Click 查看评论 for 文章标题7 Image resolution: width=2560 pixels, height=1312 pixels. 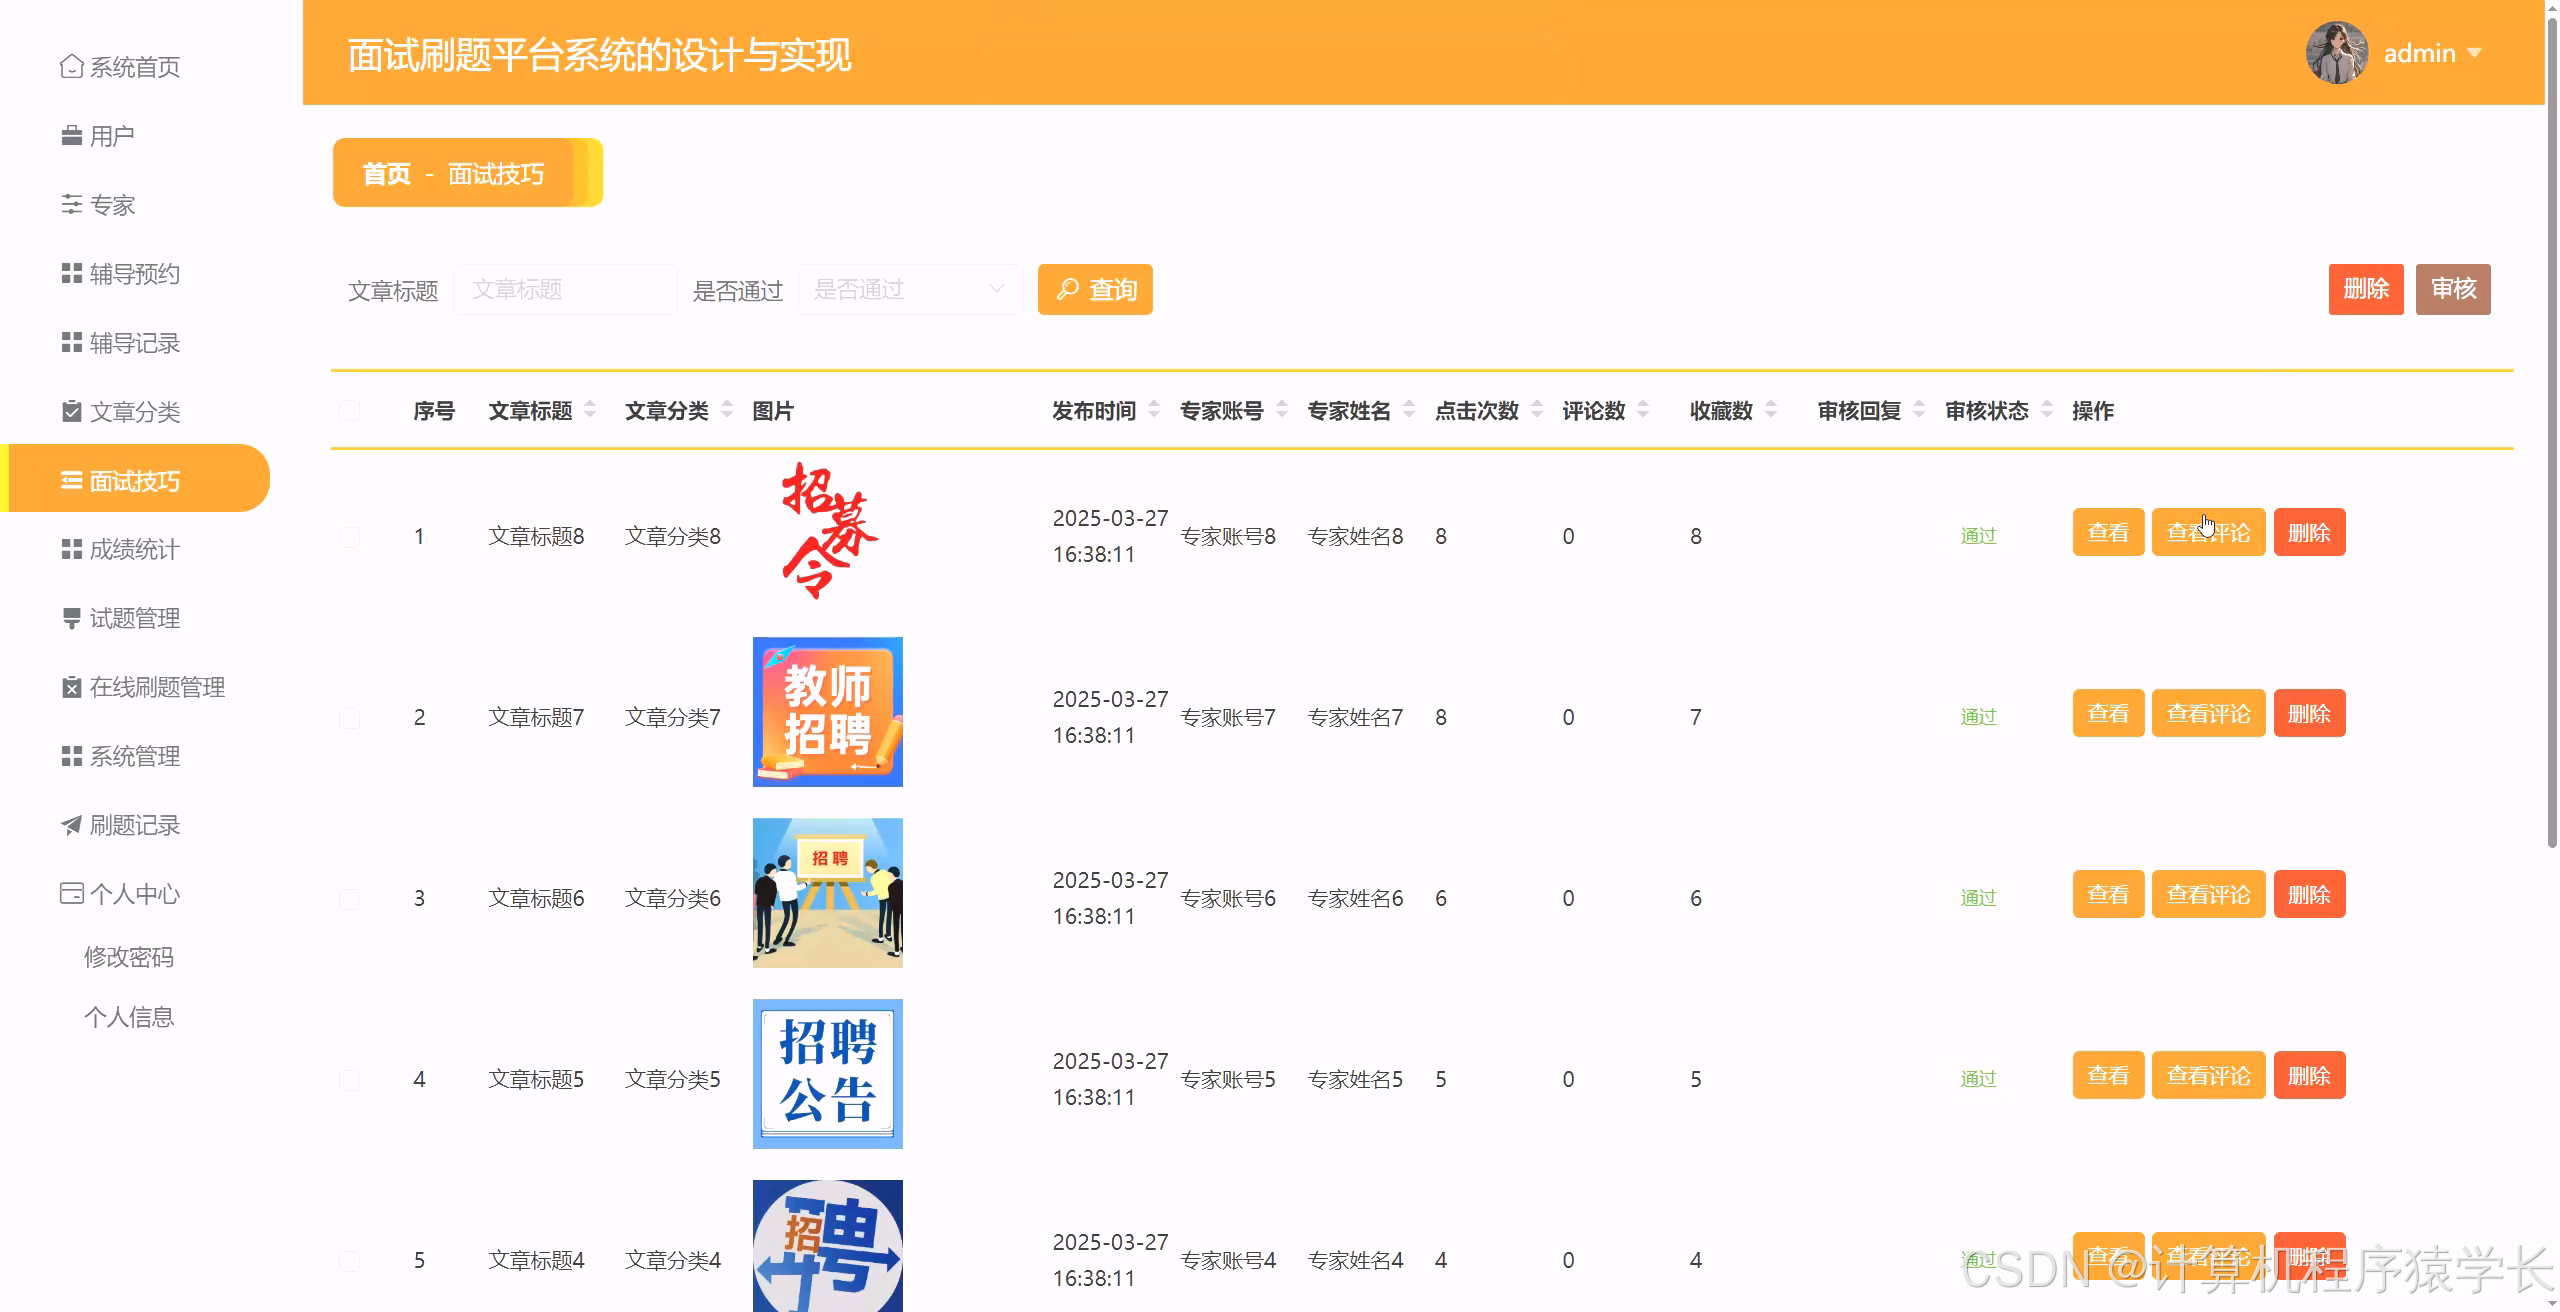[x=2208, y=713]
